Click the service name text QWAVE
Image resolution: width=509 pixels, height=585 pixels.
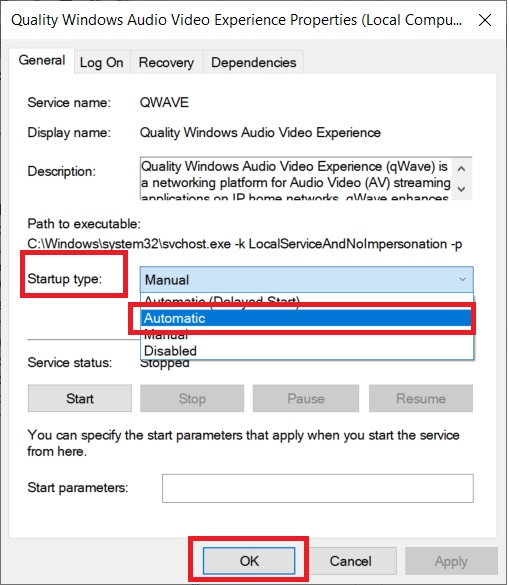click(x=164, y=103)
